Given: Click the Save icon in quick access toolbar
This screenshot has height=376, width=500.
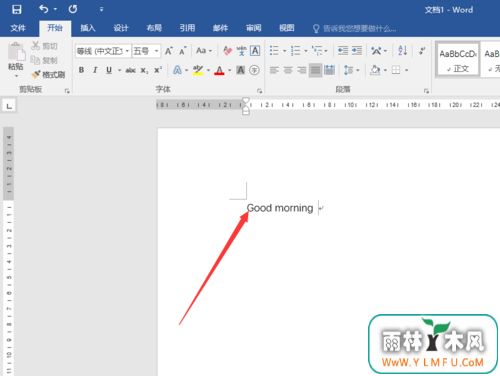Looking at the screenshot, I should (16, 9).
